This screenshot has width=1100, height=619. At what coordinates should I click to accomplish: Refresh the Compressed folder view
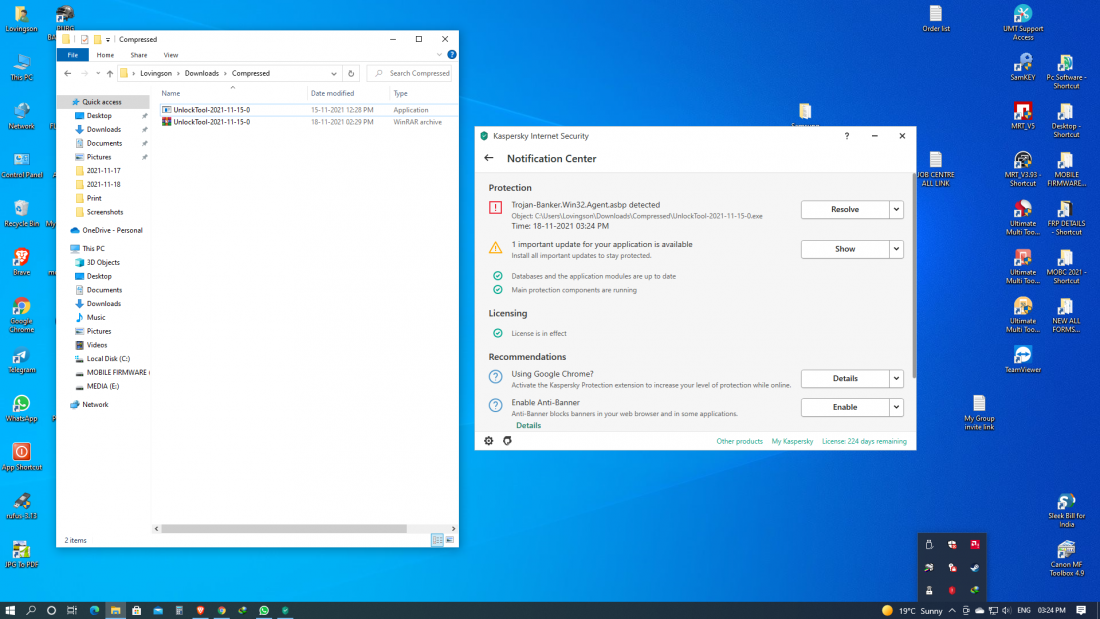point(351,73)
